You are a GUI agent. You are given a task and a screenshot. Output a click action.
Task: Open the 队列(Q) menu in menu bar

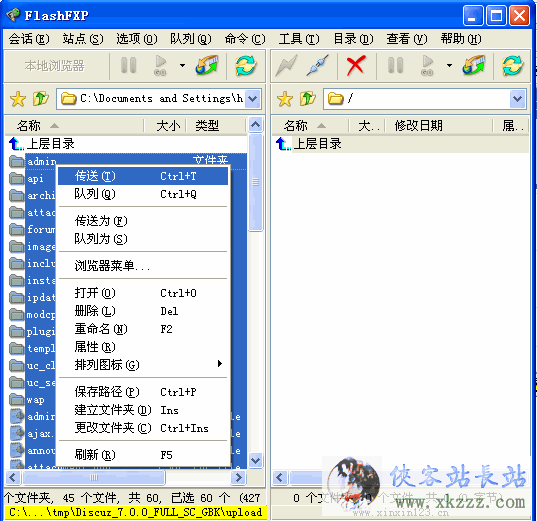190,39
